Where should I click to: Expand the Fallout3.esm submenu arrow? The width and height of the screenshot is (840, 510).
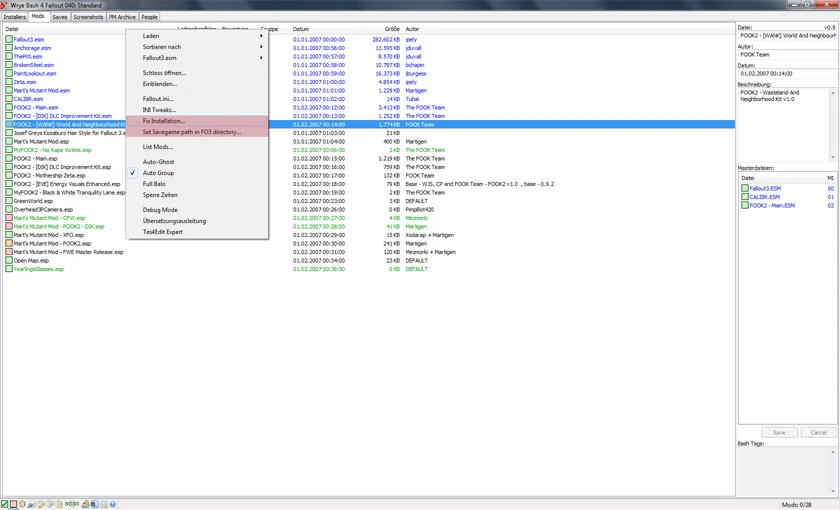coord(261,58)
